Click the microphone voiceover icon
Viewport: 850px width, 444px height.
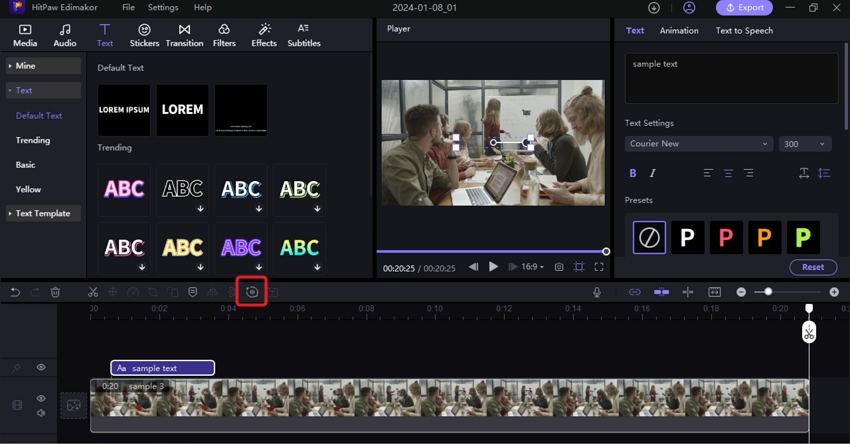pyautogui.click(x=597, y=292)
